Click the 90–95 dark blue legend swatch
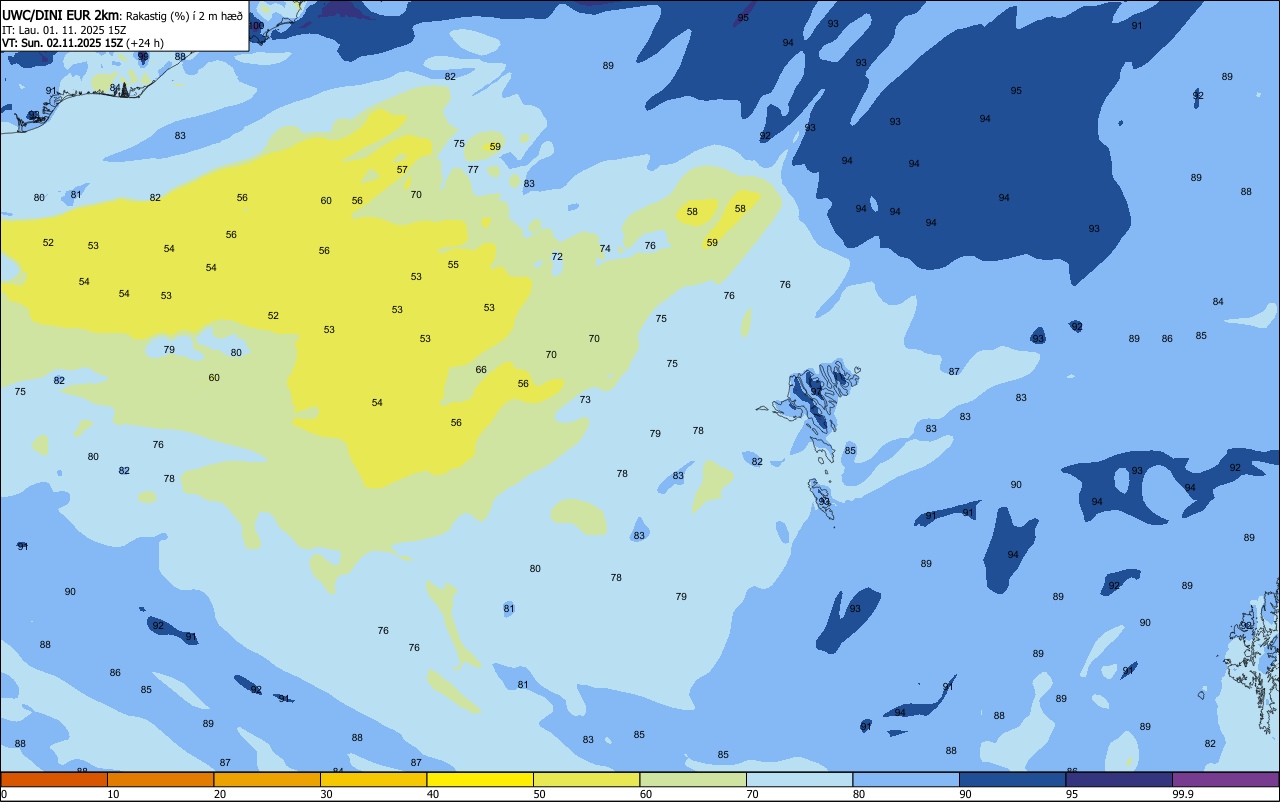The height and width of the screenshot is (802, 1280). [1012, 779]
